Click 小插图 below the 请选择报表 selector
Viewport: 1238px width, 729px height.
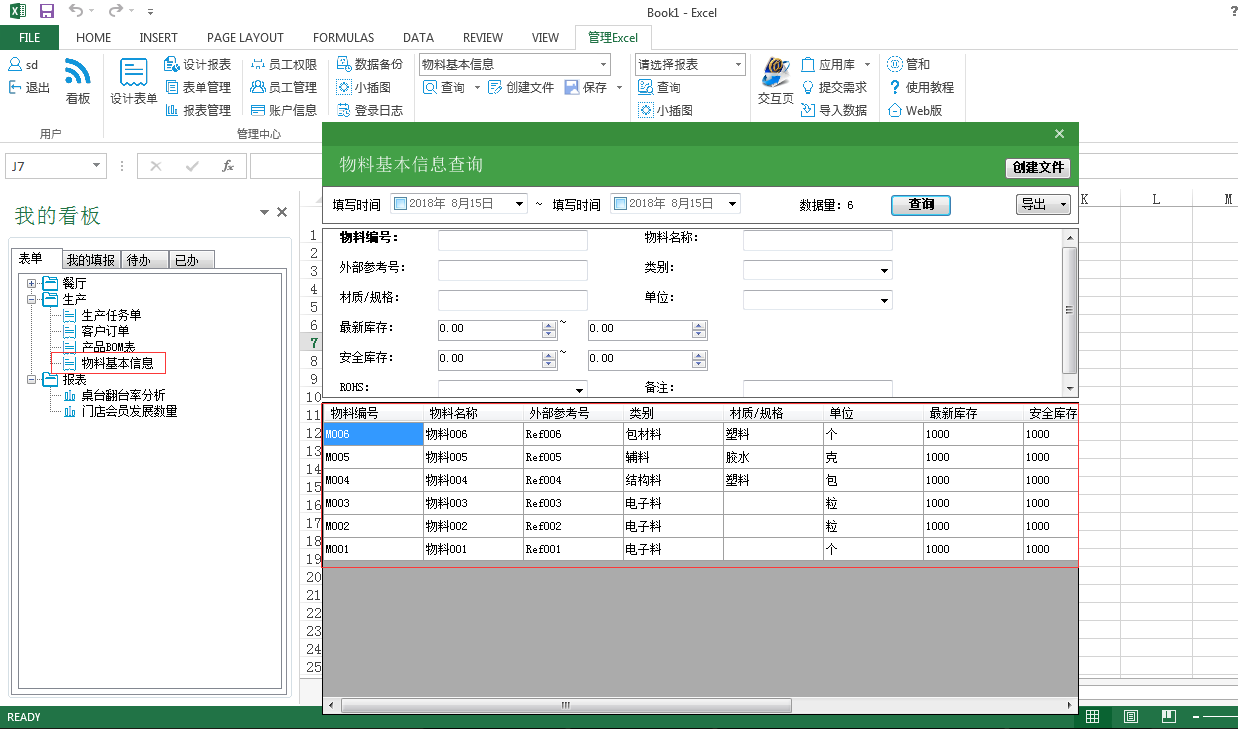coord(666,110)
